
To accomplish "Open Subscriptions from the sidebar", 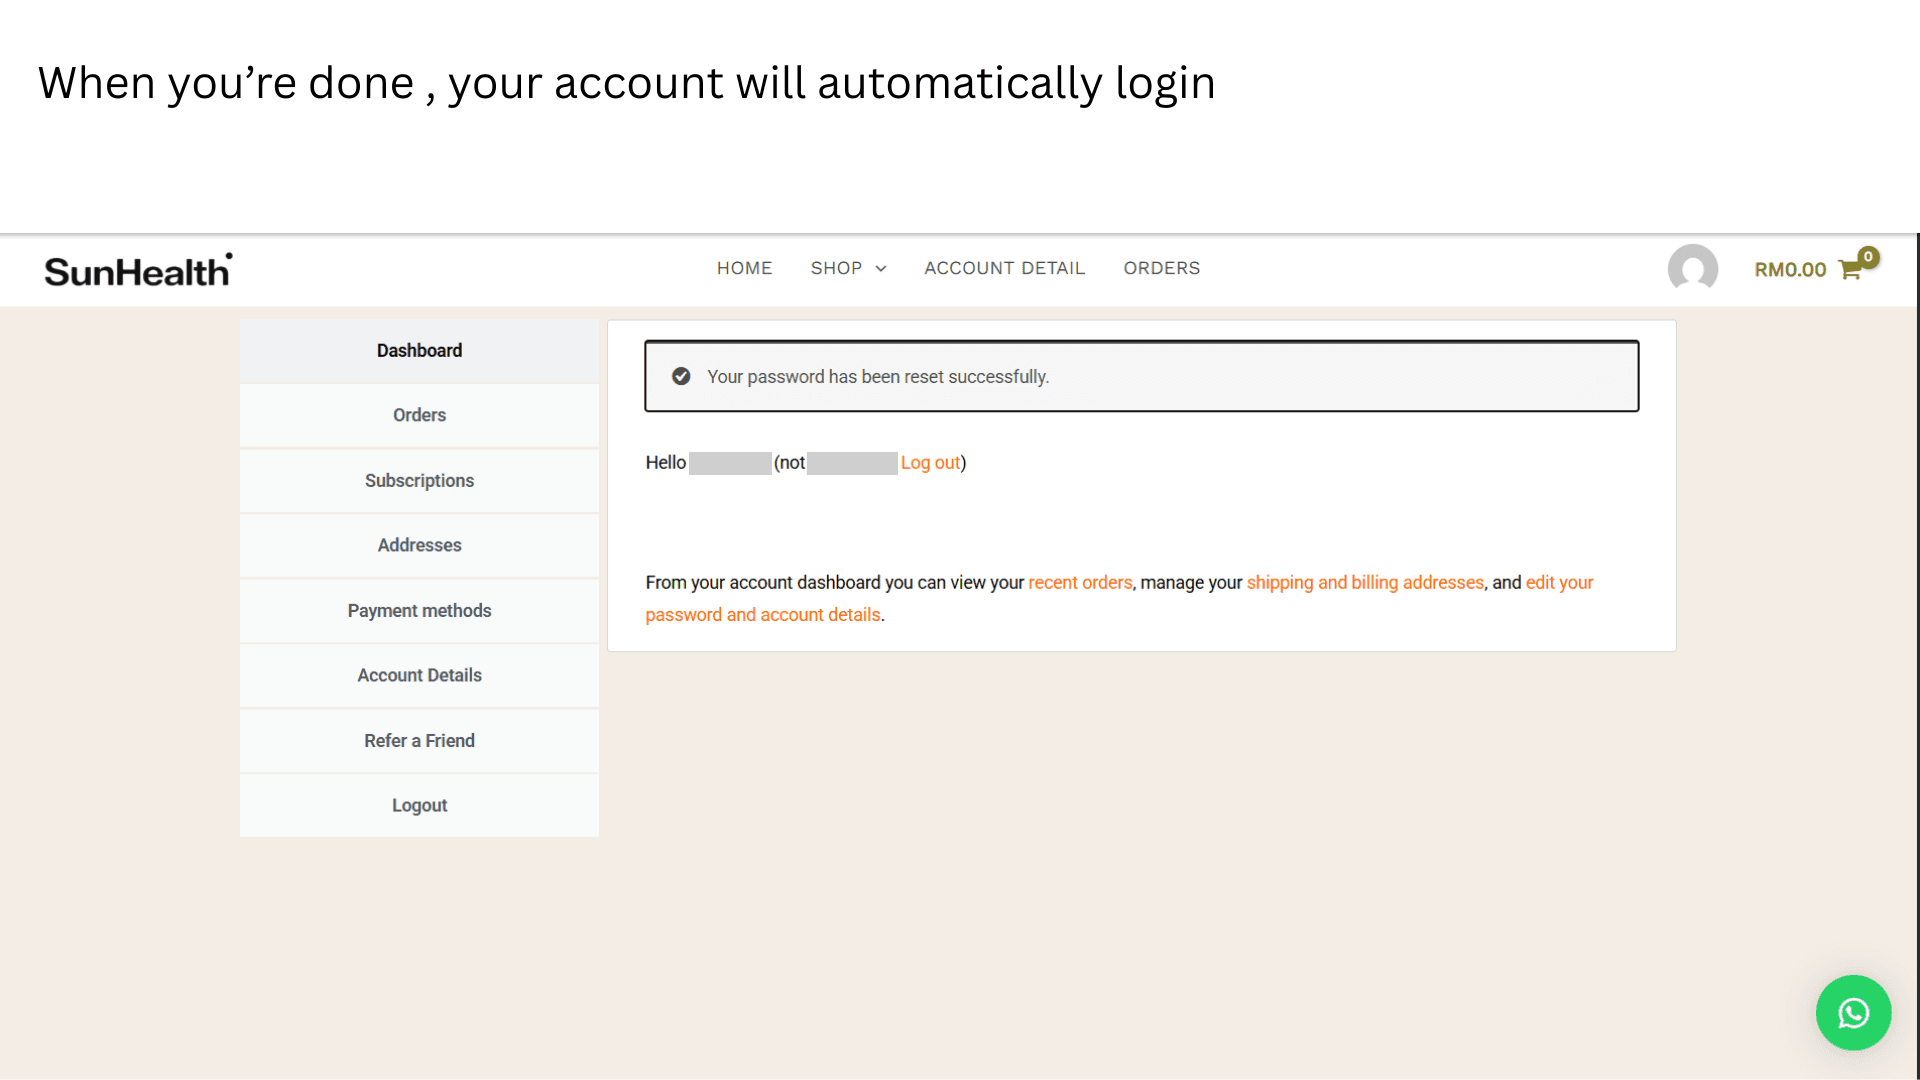I will tap(419, 480).
